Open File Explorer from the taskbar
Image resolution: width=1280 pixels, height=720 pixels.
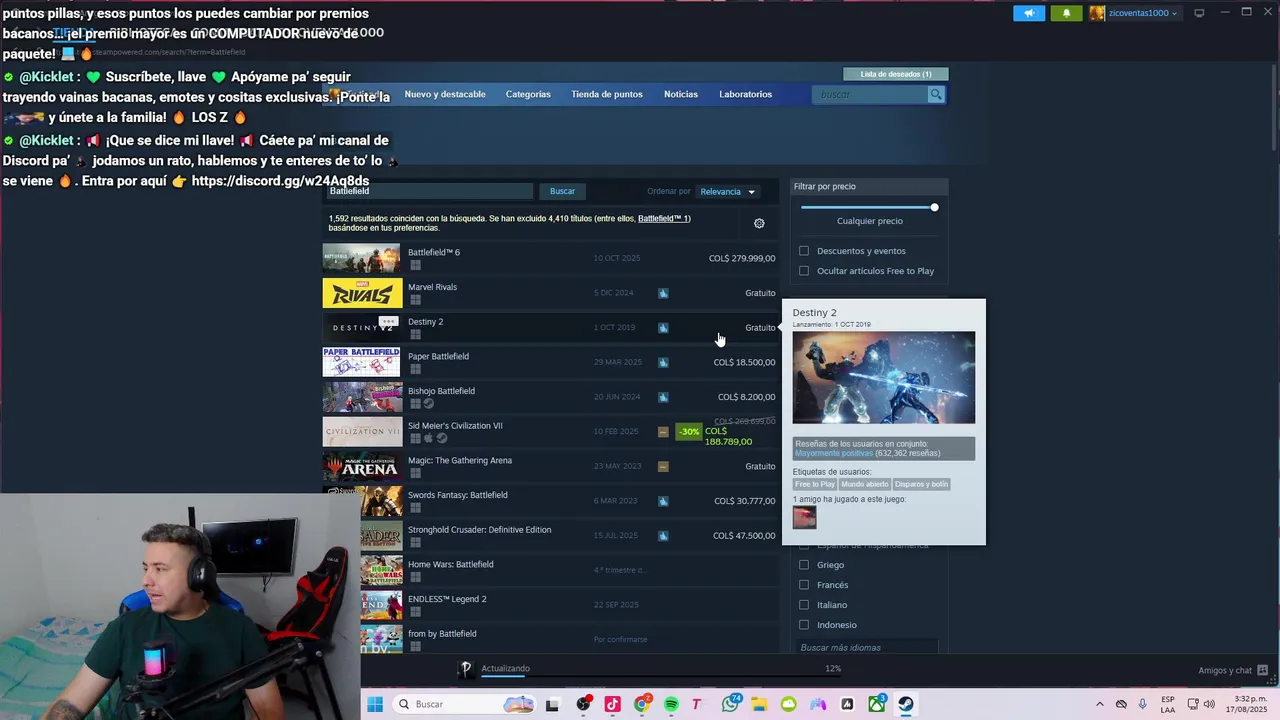pos(759,704)
